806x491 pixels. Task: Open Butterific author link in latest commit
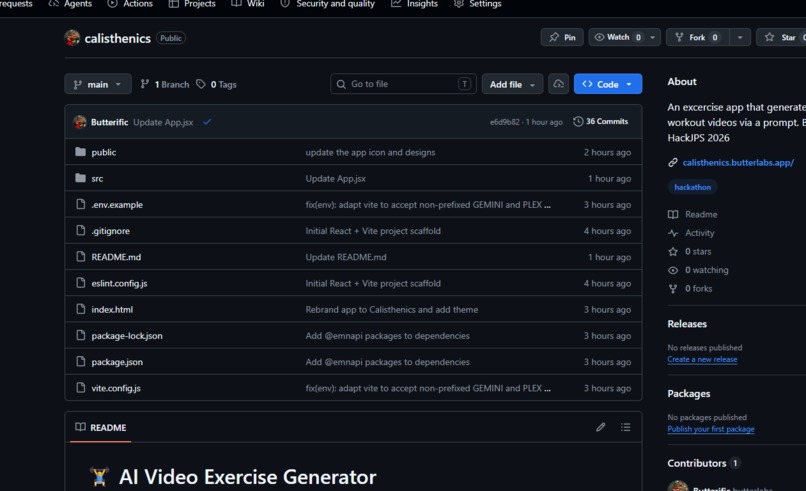click(109, 122)
